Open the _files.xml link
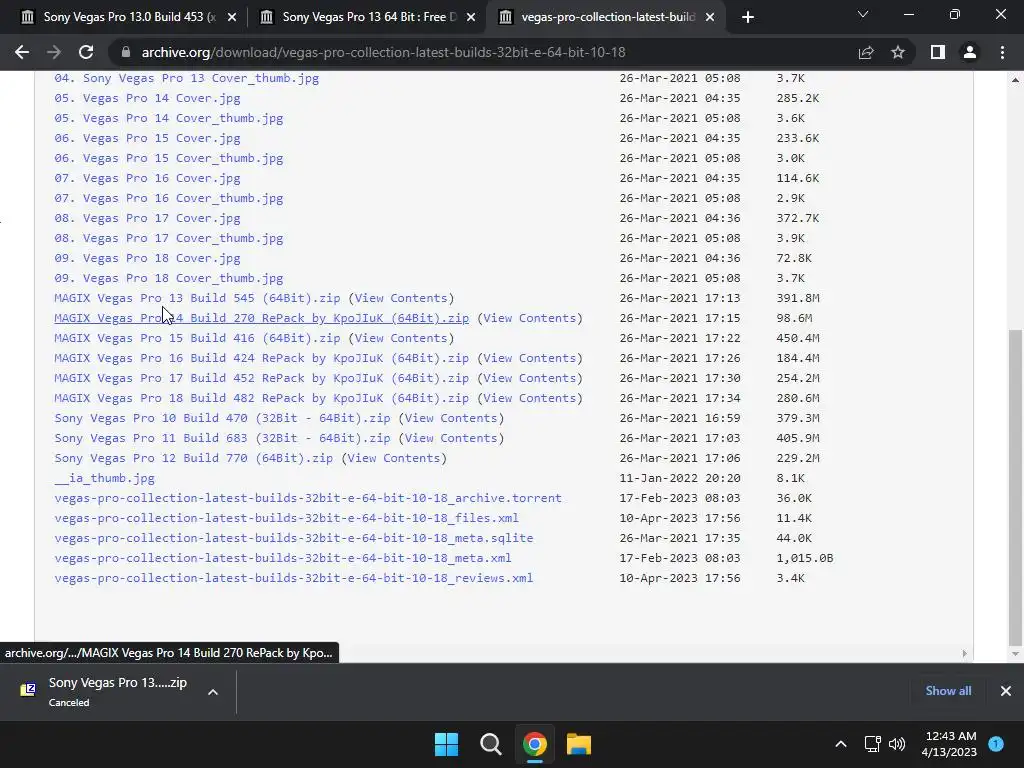This screenshot has height=768, width=1024. click(x=286, y=518)
